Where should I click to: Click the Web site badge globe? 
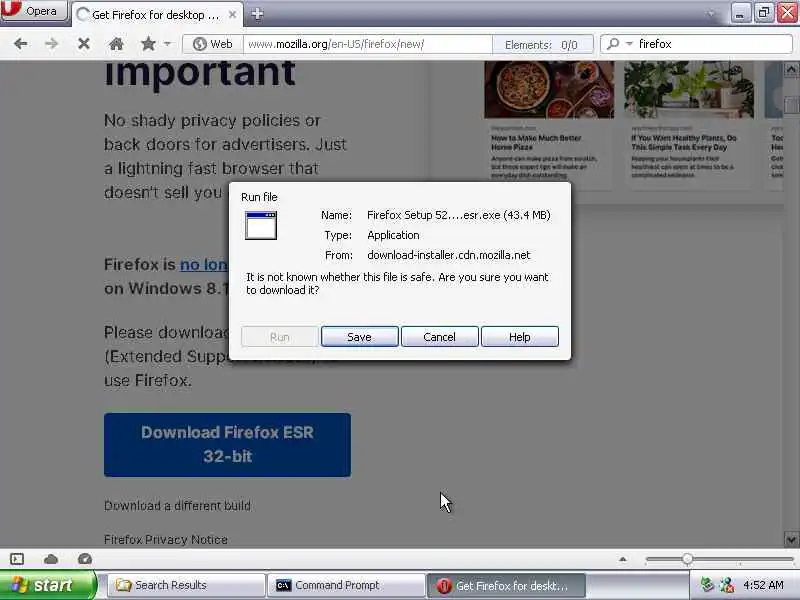tap(213, 44)
